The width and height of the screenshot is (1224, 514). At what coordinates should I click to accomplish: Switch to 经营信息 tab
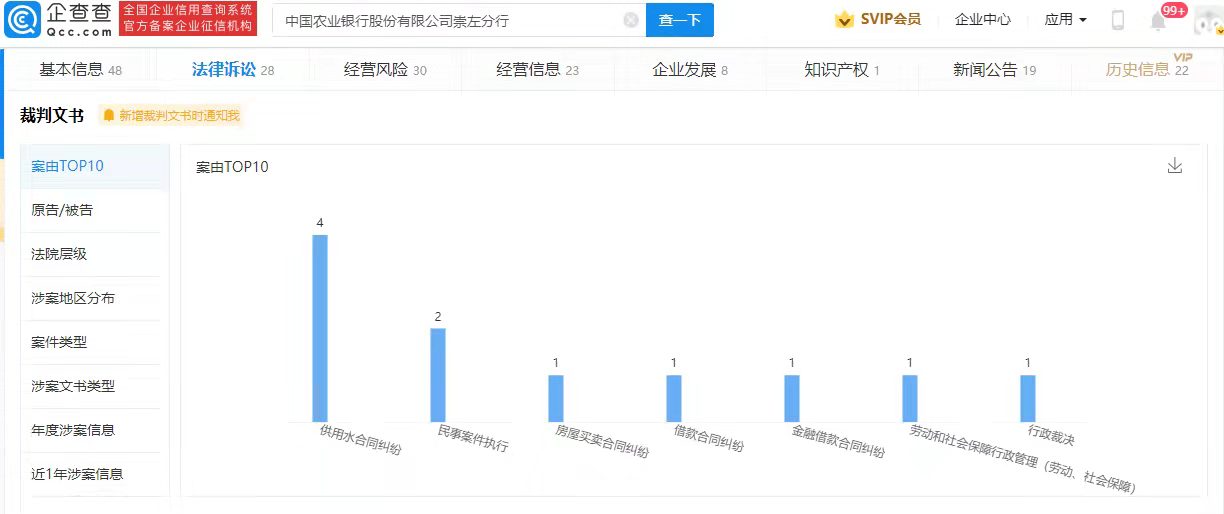[538, 69]
